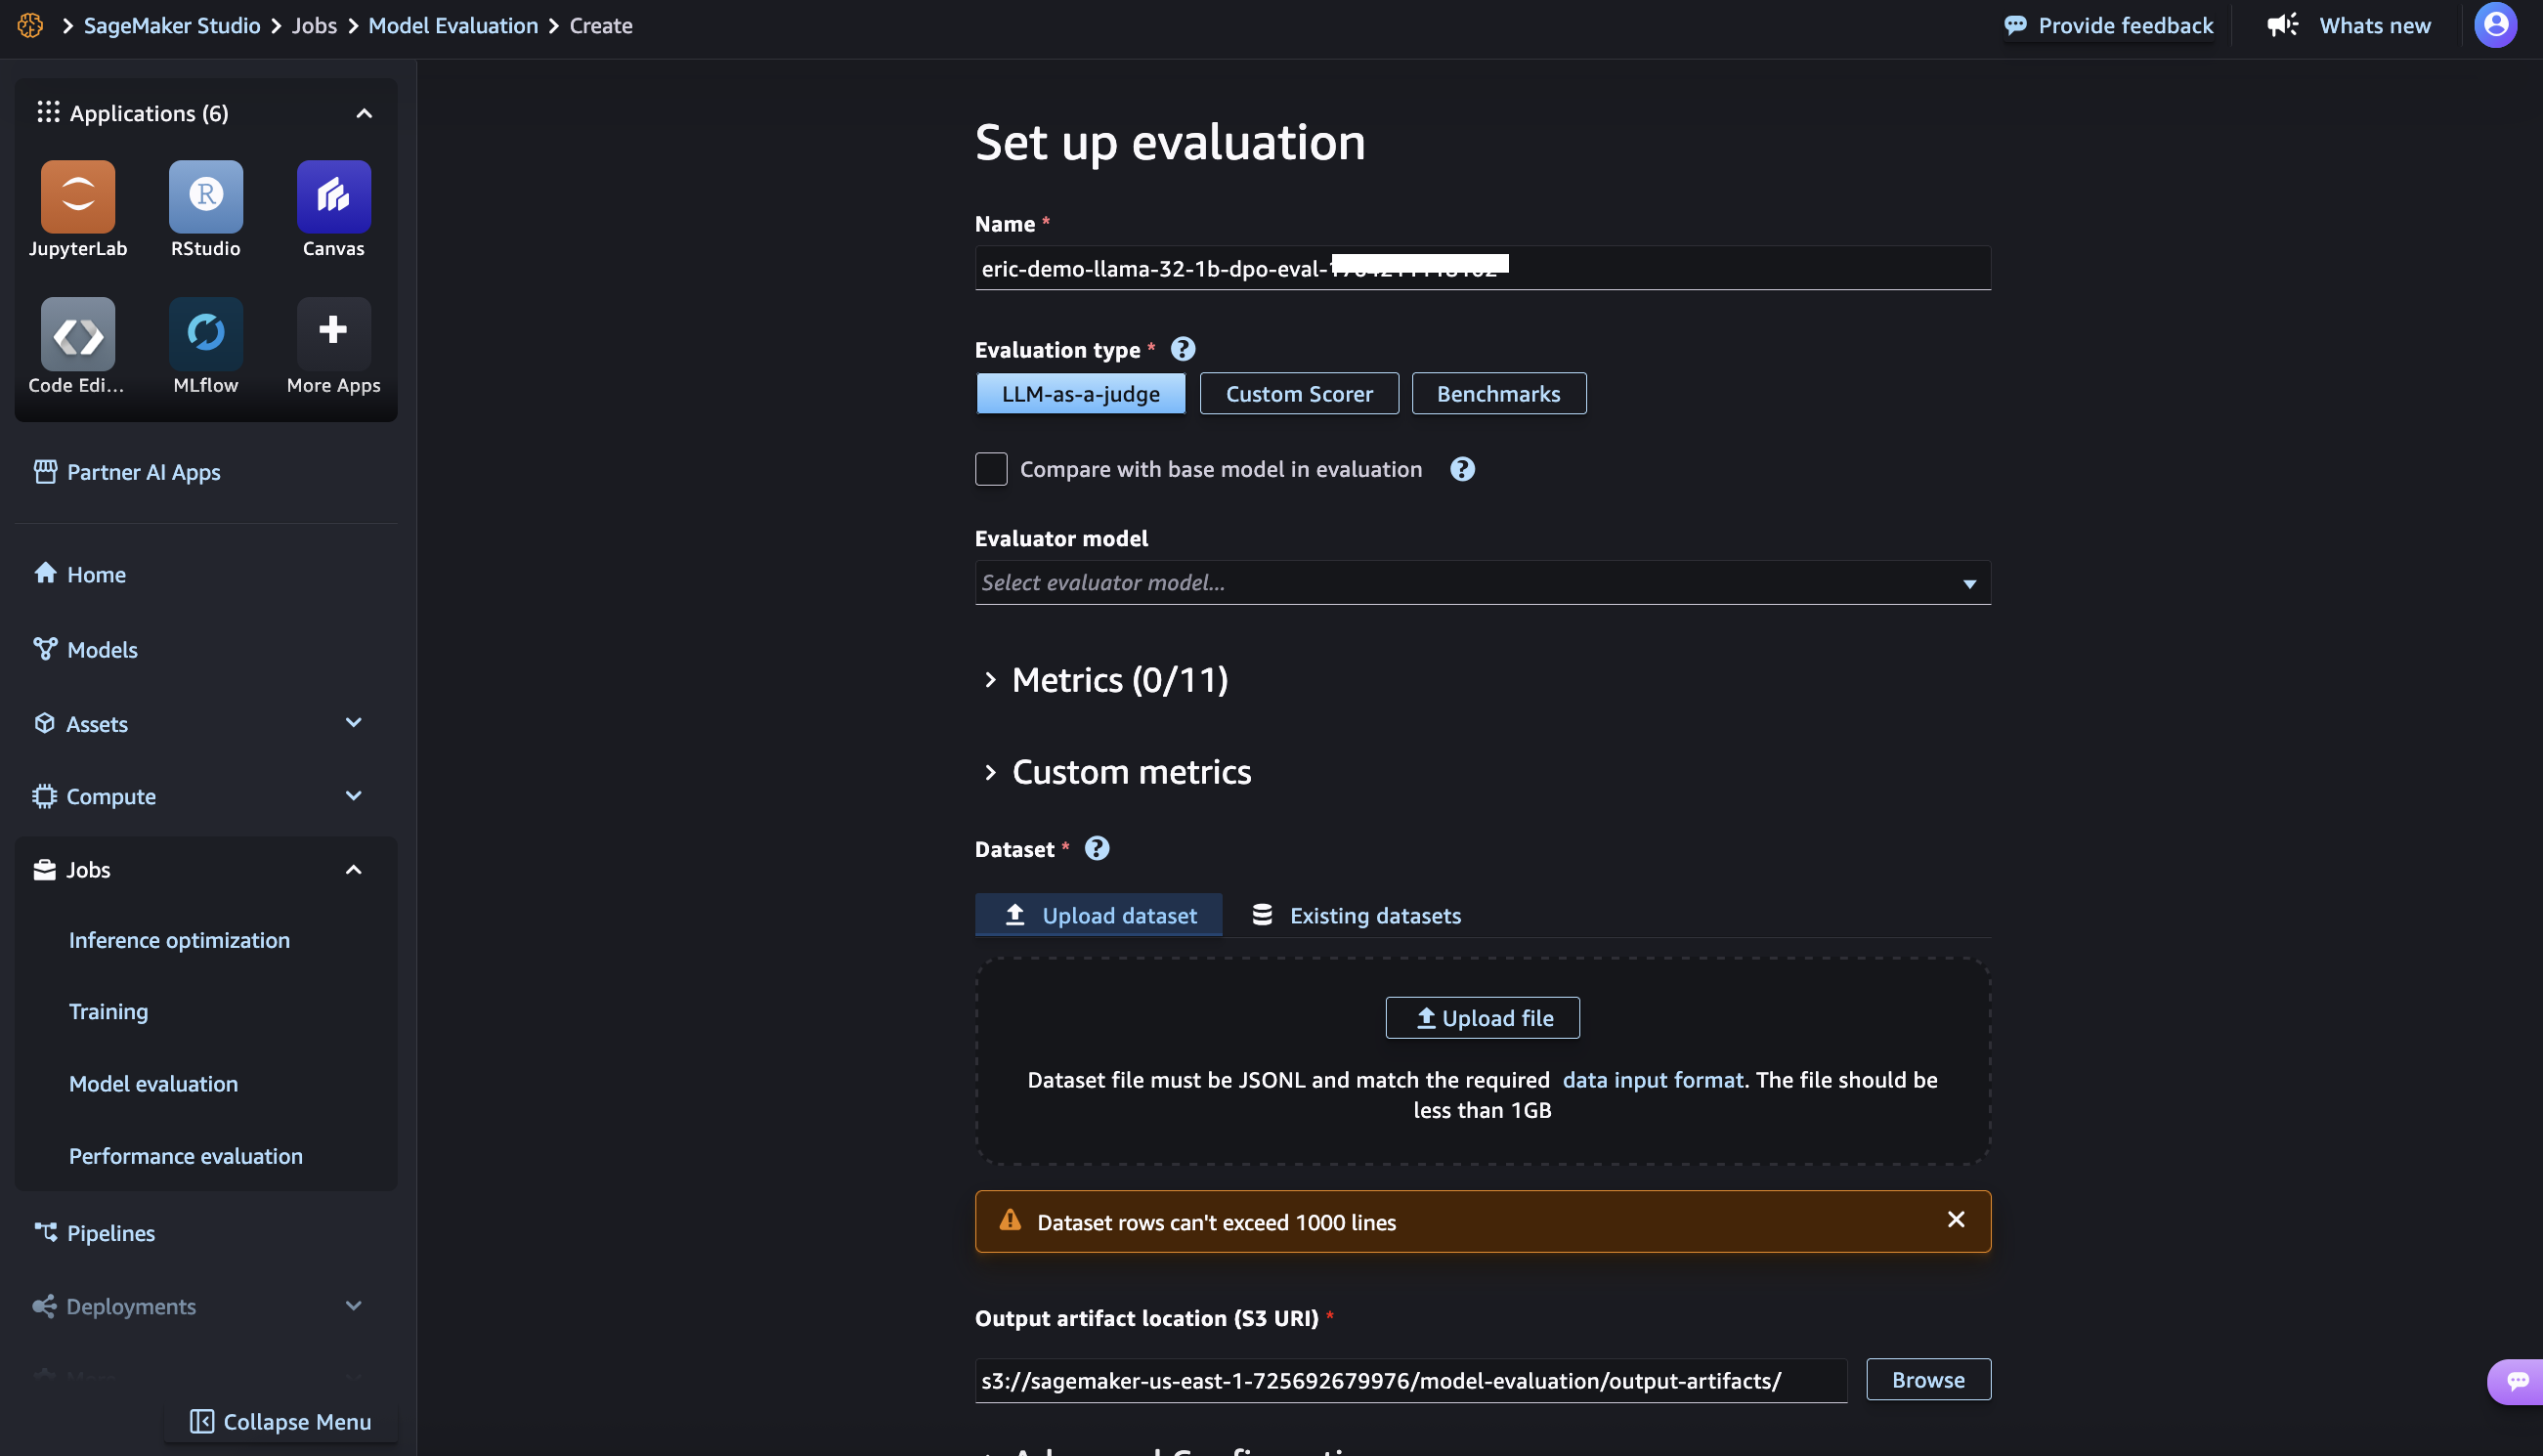
Task: Select LLM-as-a-judge evaluation type
Action: [1080, 394]
